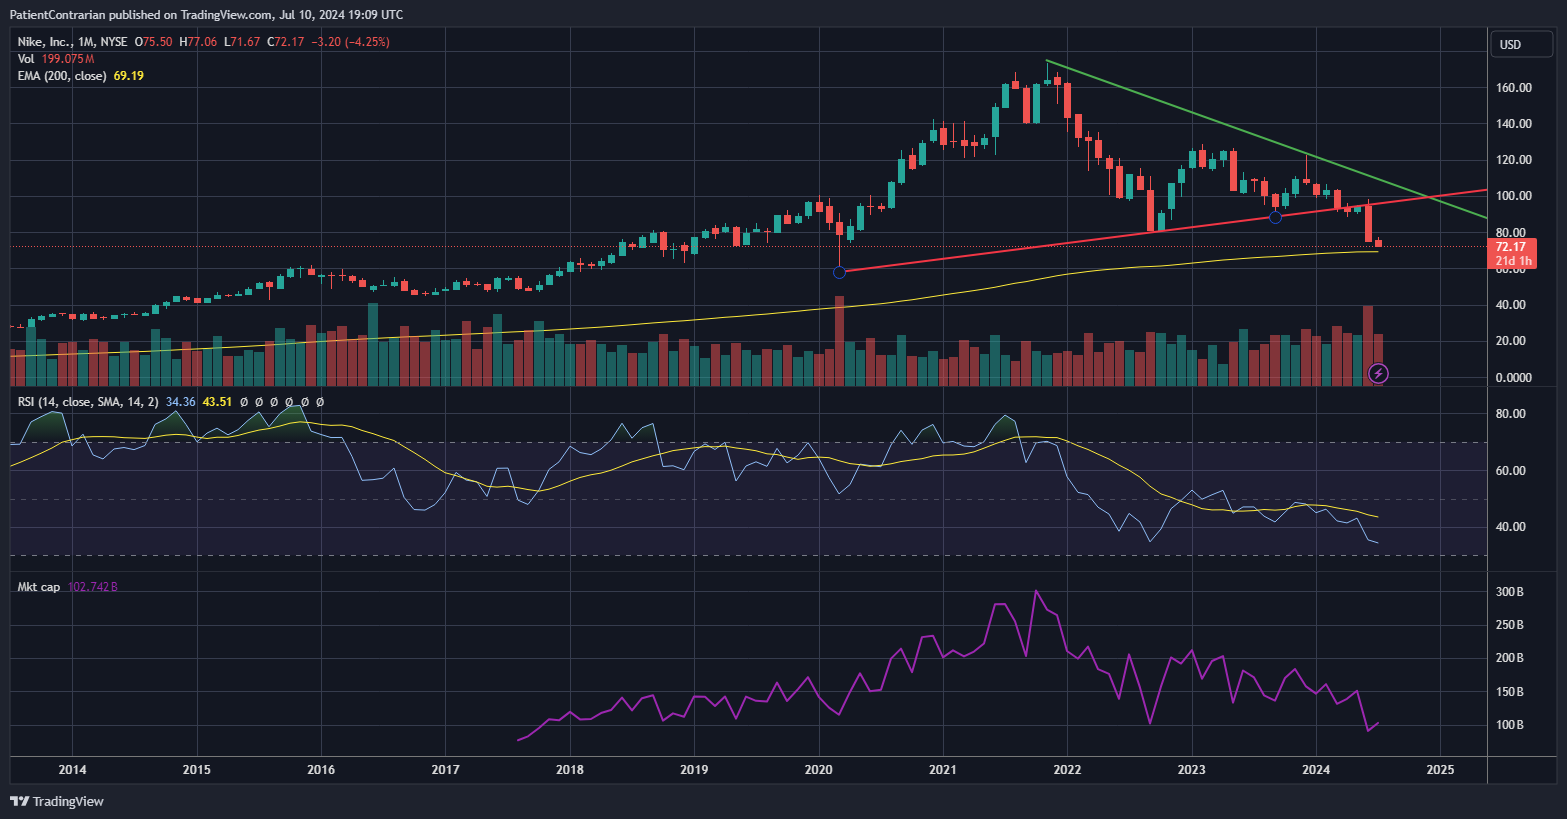Click the 'Nike, Inc., 1M, NYSE' symbol title

(73, 42)
